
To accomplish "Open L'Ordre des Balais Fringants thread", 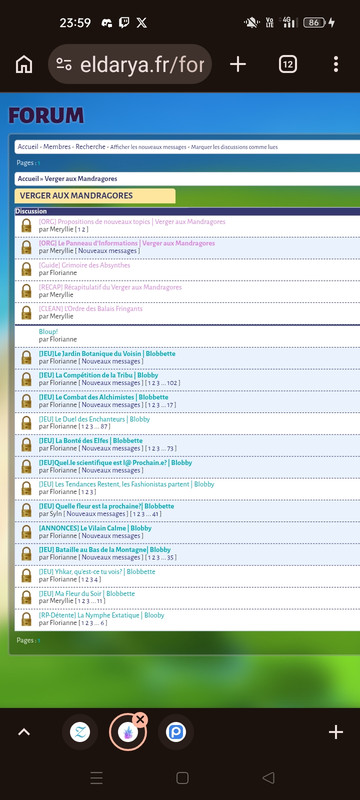I will [x=91, y=309].
